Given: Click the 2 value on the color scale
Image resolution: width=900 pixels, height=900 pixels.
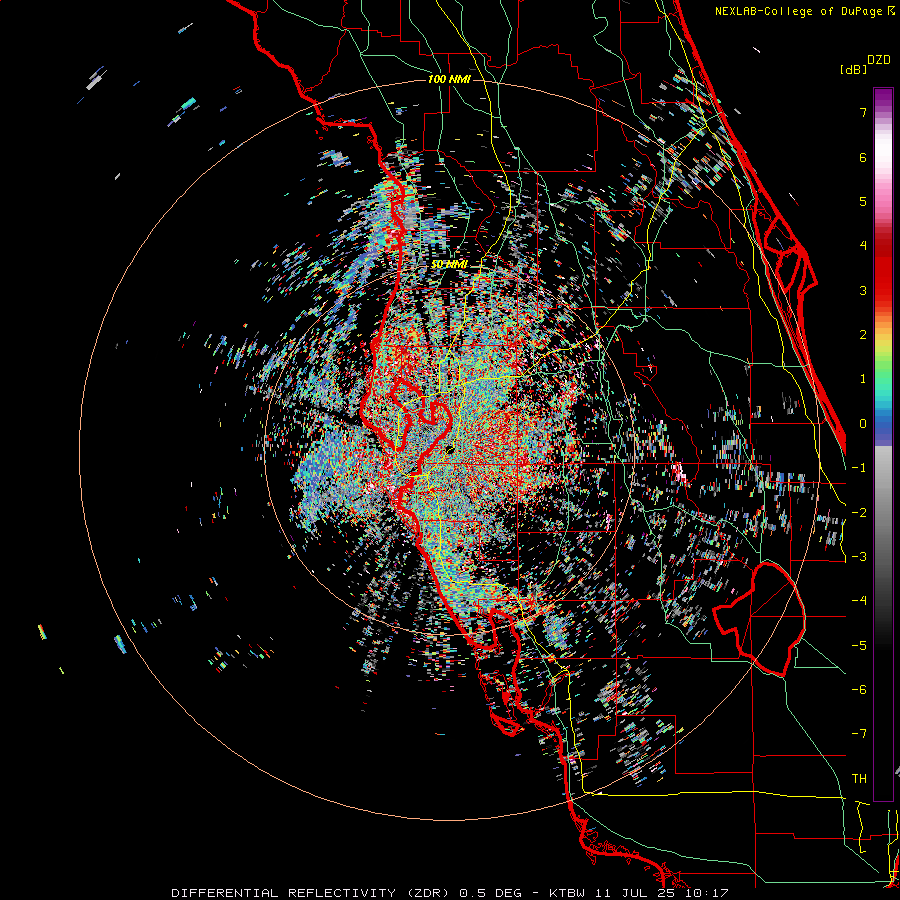Looking at the screenshot, I should [x=863, y=335].
